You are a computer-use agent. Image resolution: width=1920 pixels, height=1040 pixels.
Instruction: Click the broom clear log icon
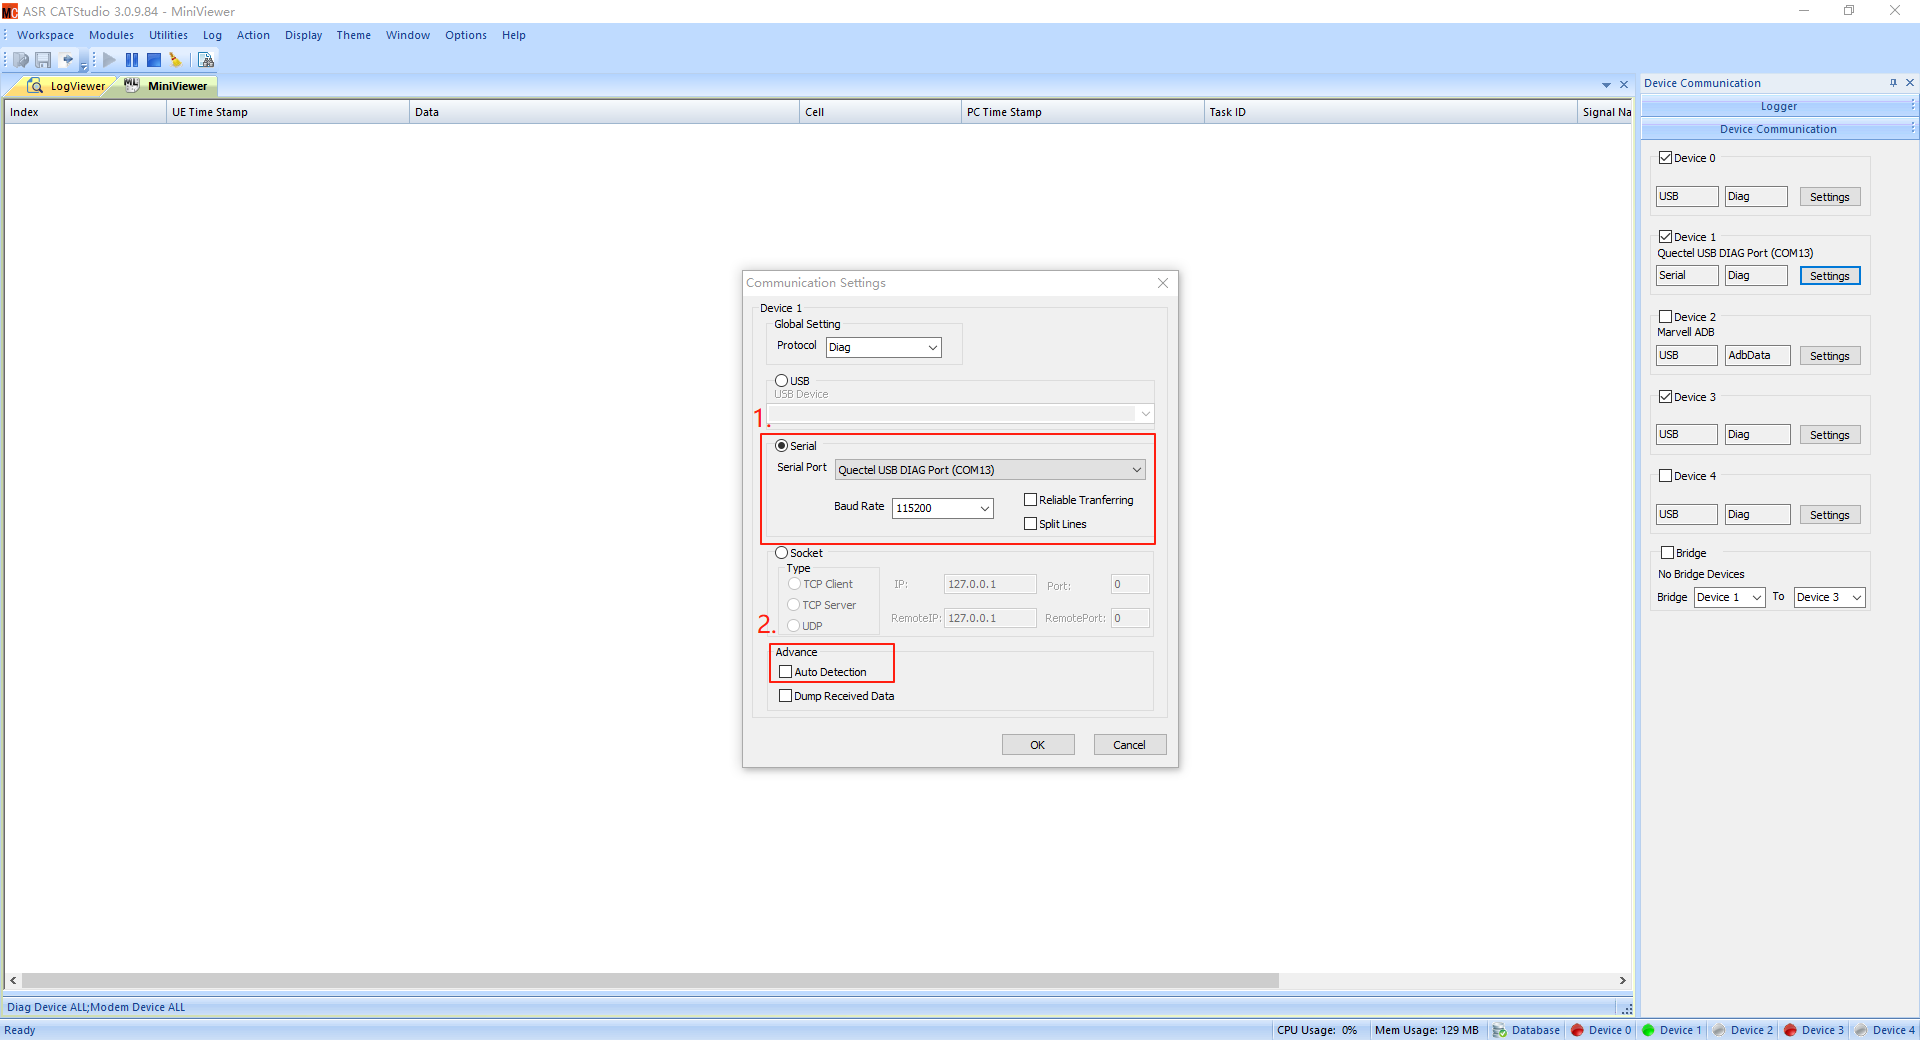[x=176, y=60]
